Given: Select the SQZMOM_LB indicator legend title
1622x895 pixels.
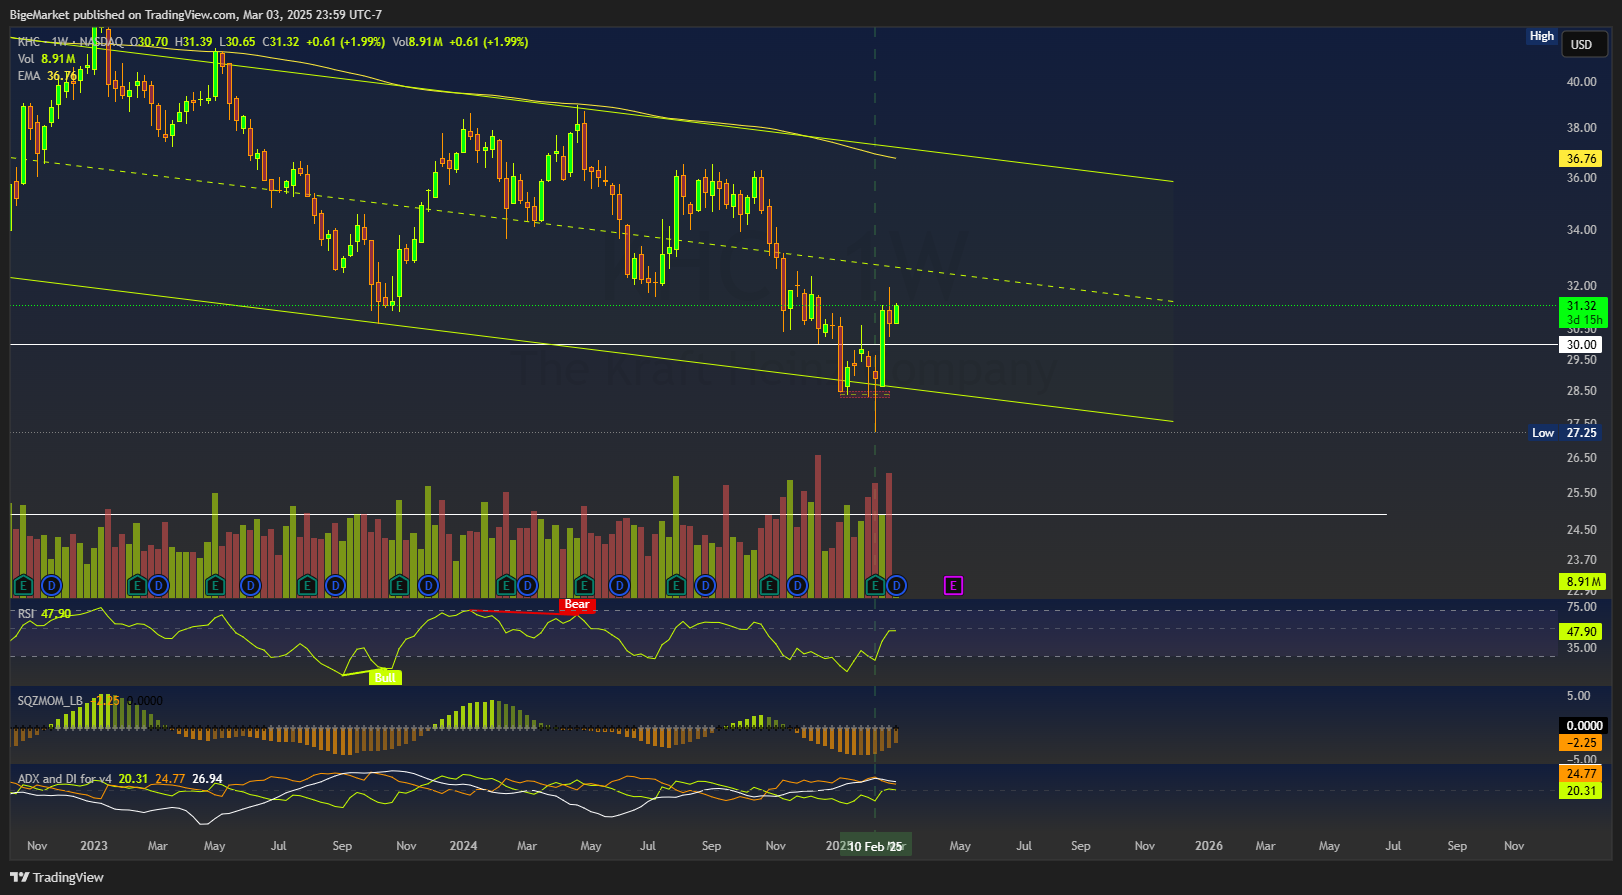Looking at the screenshot, I should point(50,701).
